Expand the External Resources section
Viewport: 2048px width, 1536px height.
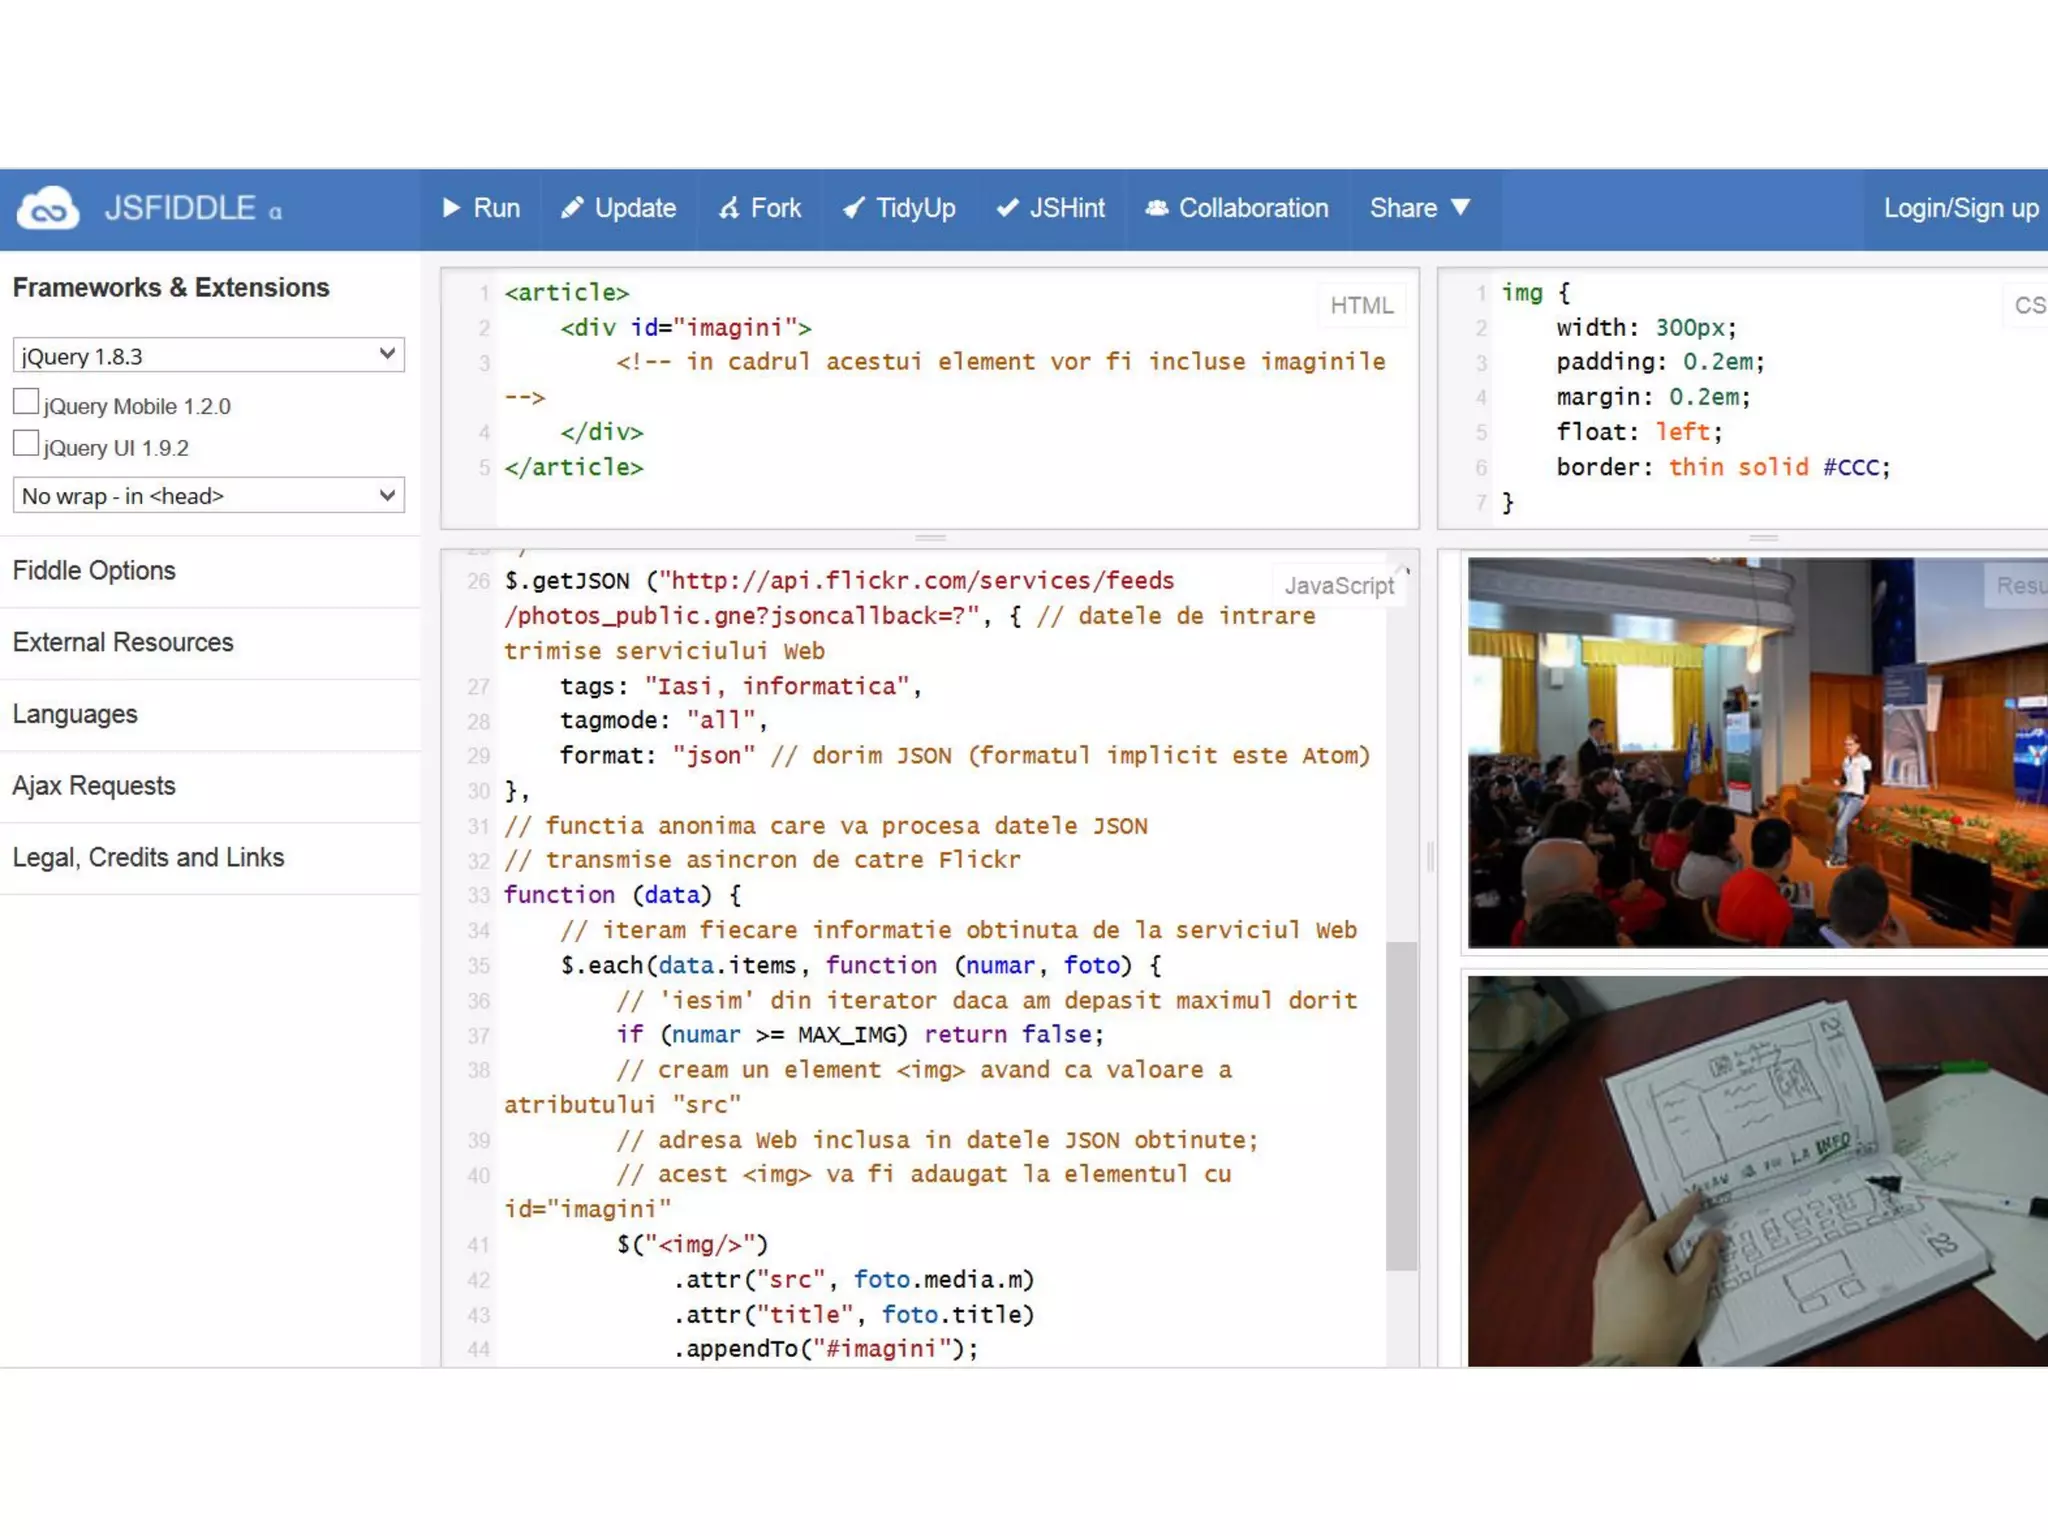click(x=123, y=642)
